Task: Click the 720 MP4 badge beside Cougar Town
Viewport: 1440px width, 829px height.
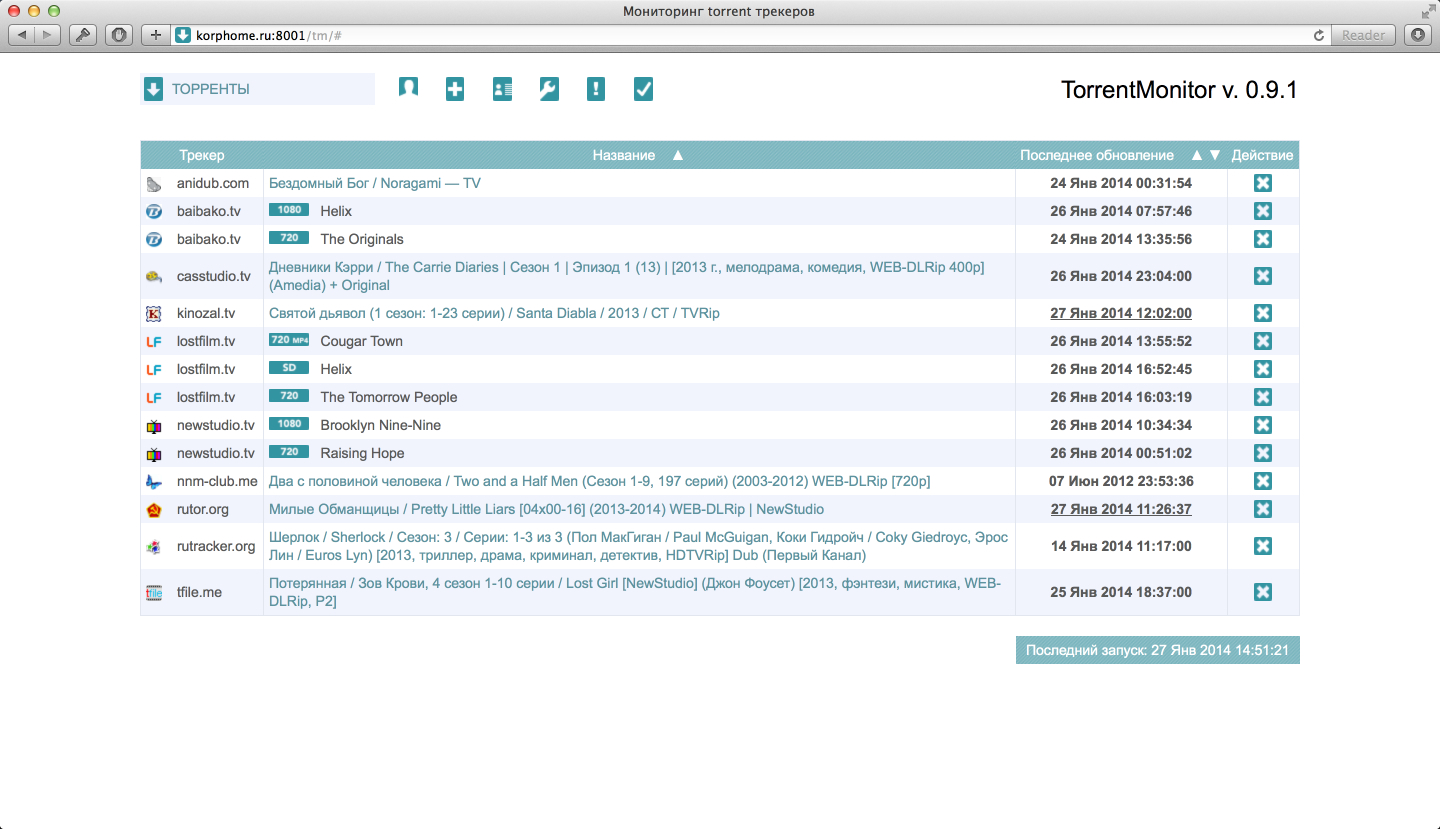Action: (x=289, y=340)
